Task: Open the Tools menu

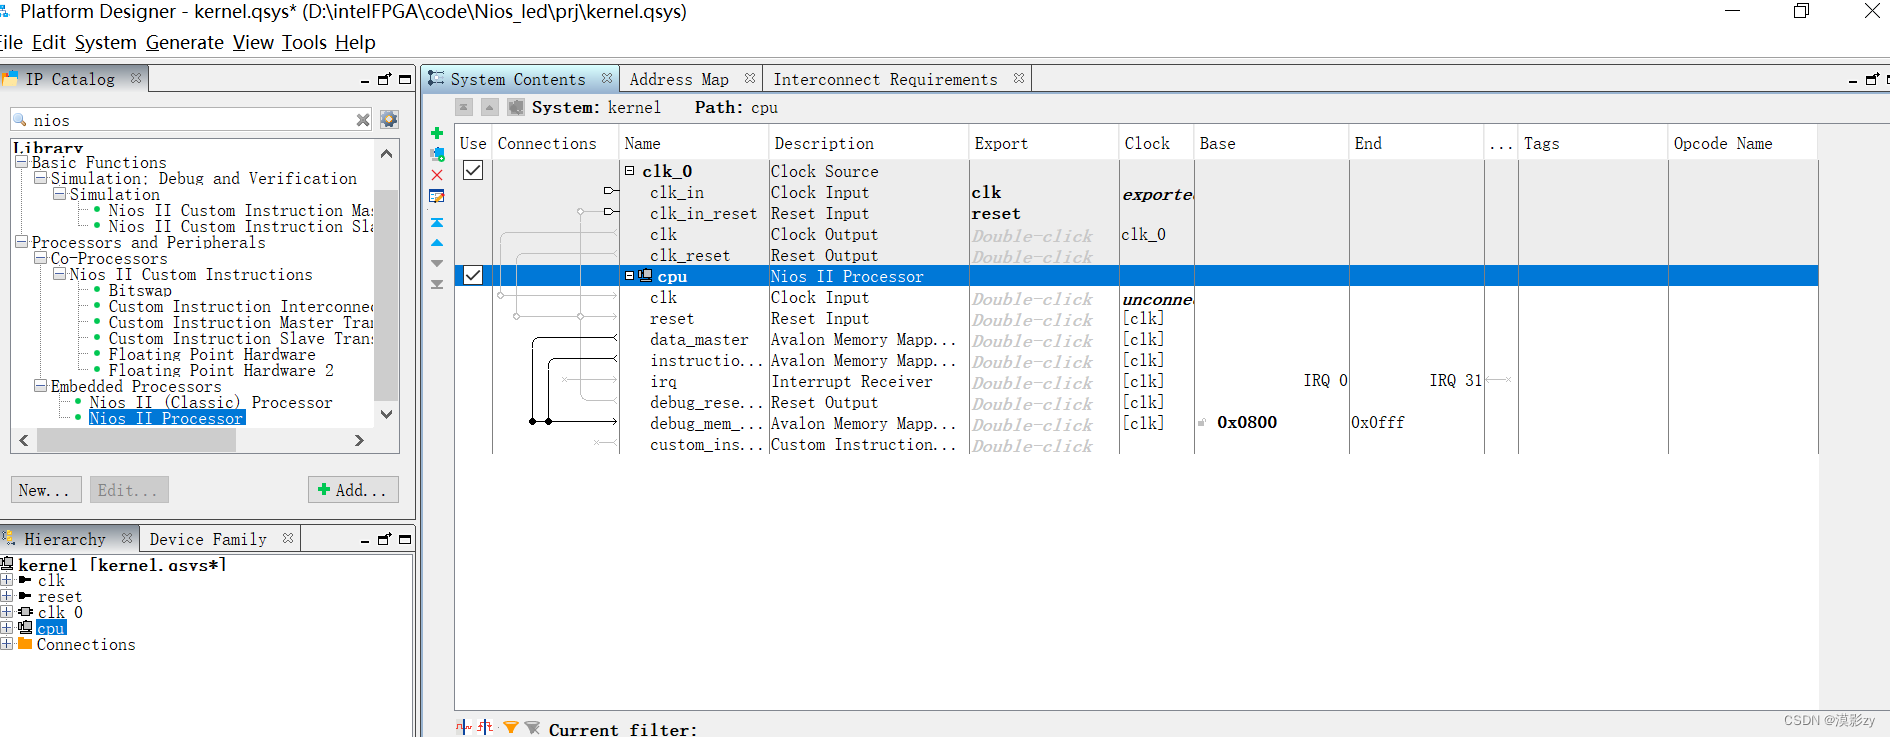Action: [x=304, y=42]
